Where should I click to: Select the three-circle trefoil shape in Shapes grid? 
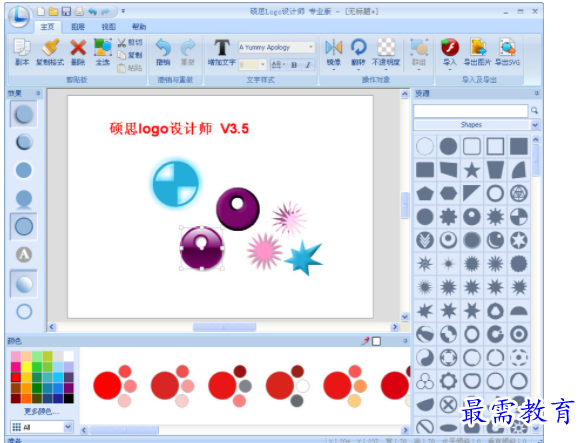(425, 381)
